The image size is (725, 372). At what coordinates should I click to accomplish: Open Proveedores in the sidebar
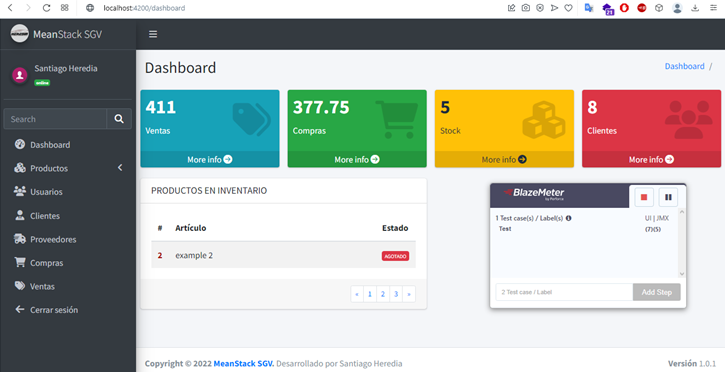[x=68, y=239]
